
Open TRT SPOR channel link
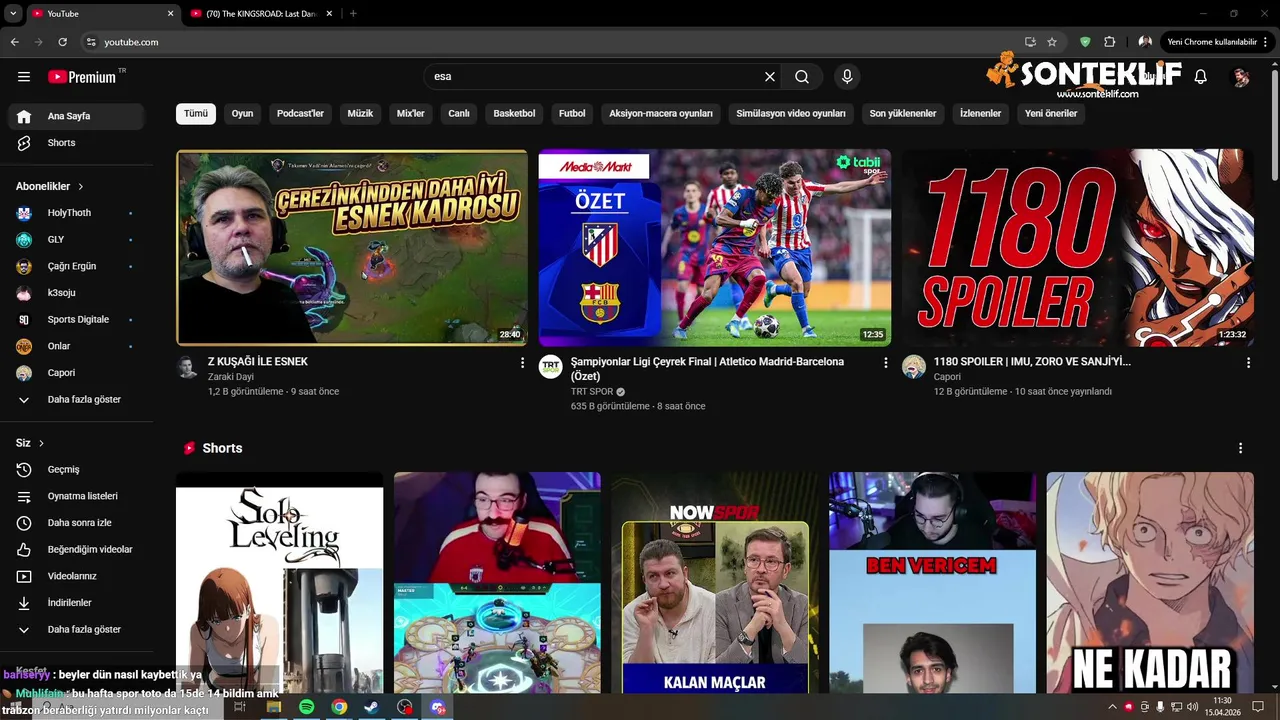click(x=592, y=392)
